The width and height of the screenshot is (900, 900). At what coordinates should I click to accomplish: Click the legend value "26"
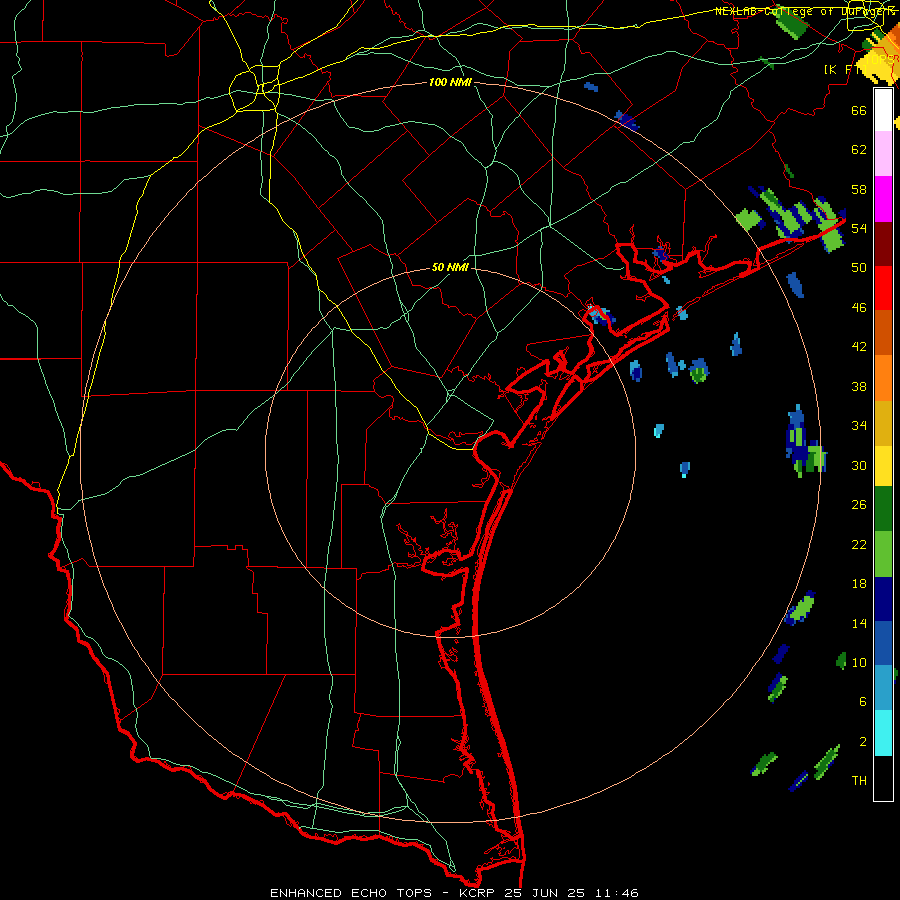tap(859, 505)
